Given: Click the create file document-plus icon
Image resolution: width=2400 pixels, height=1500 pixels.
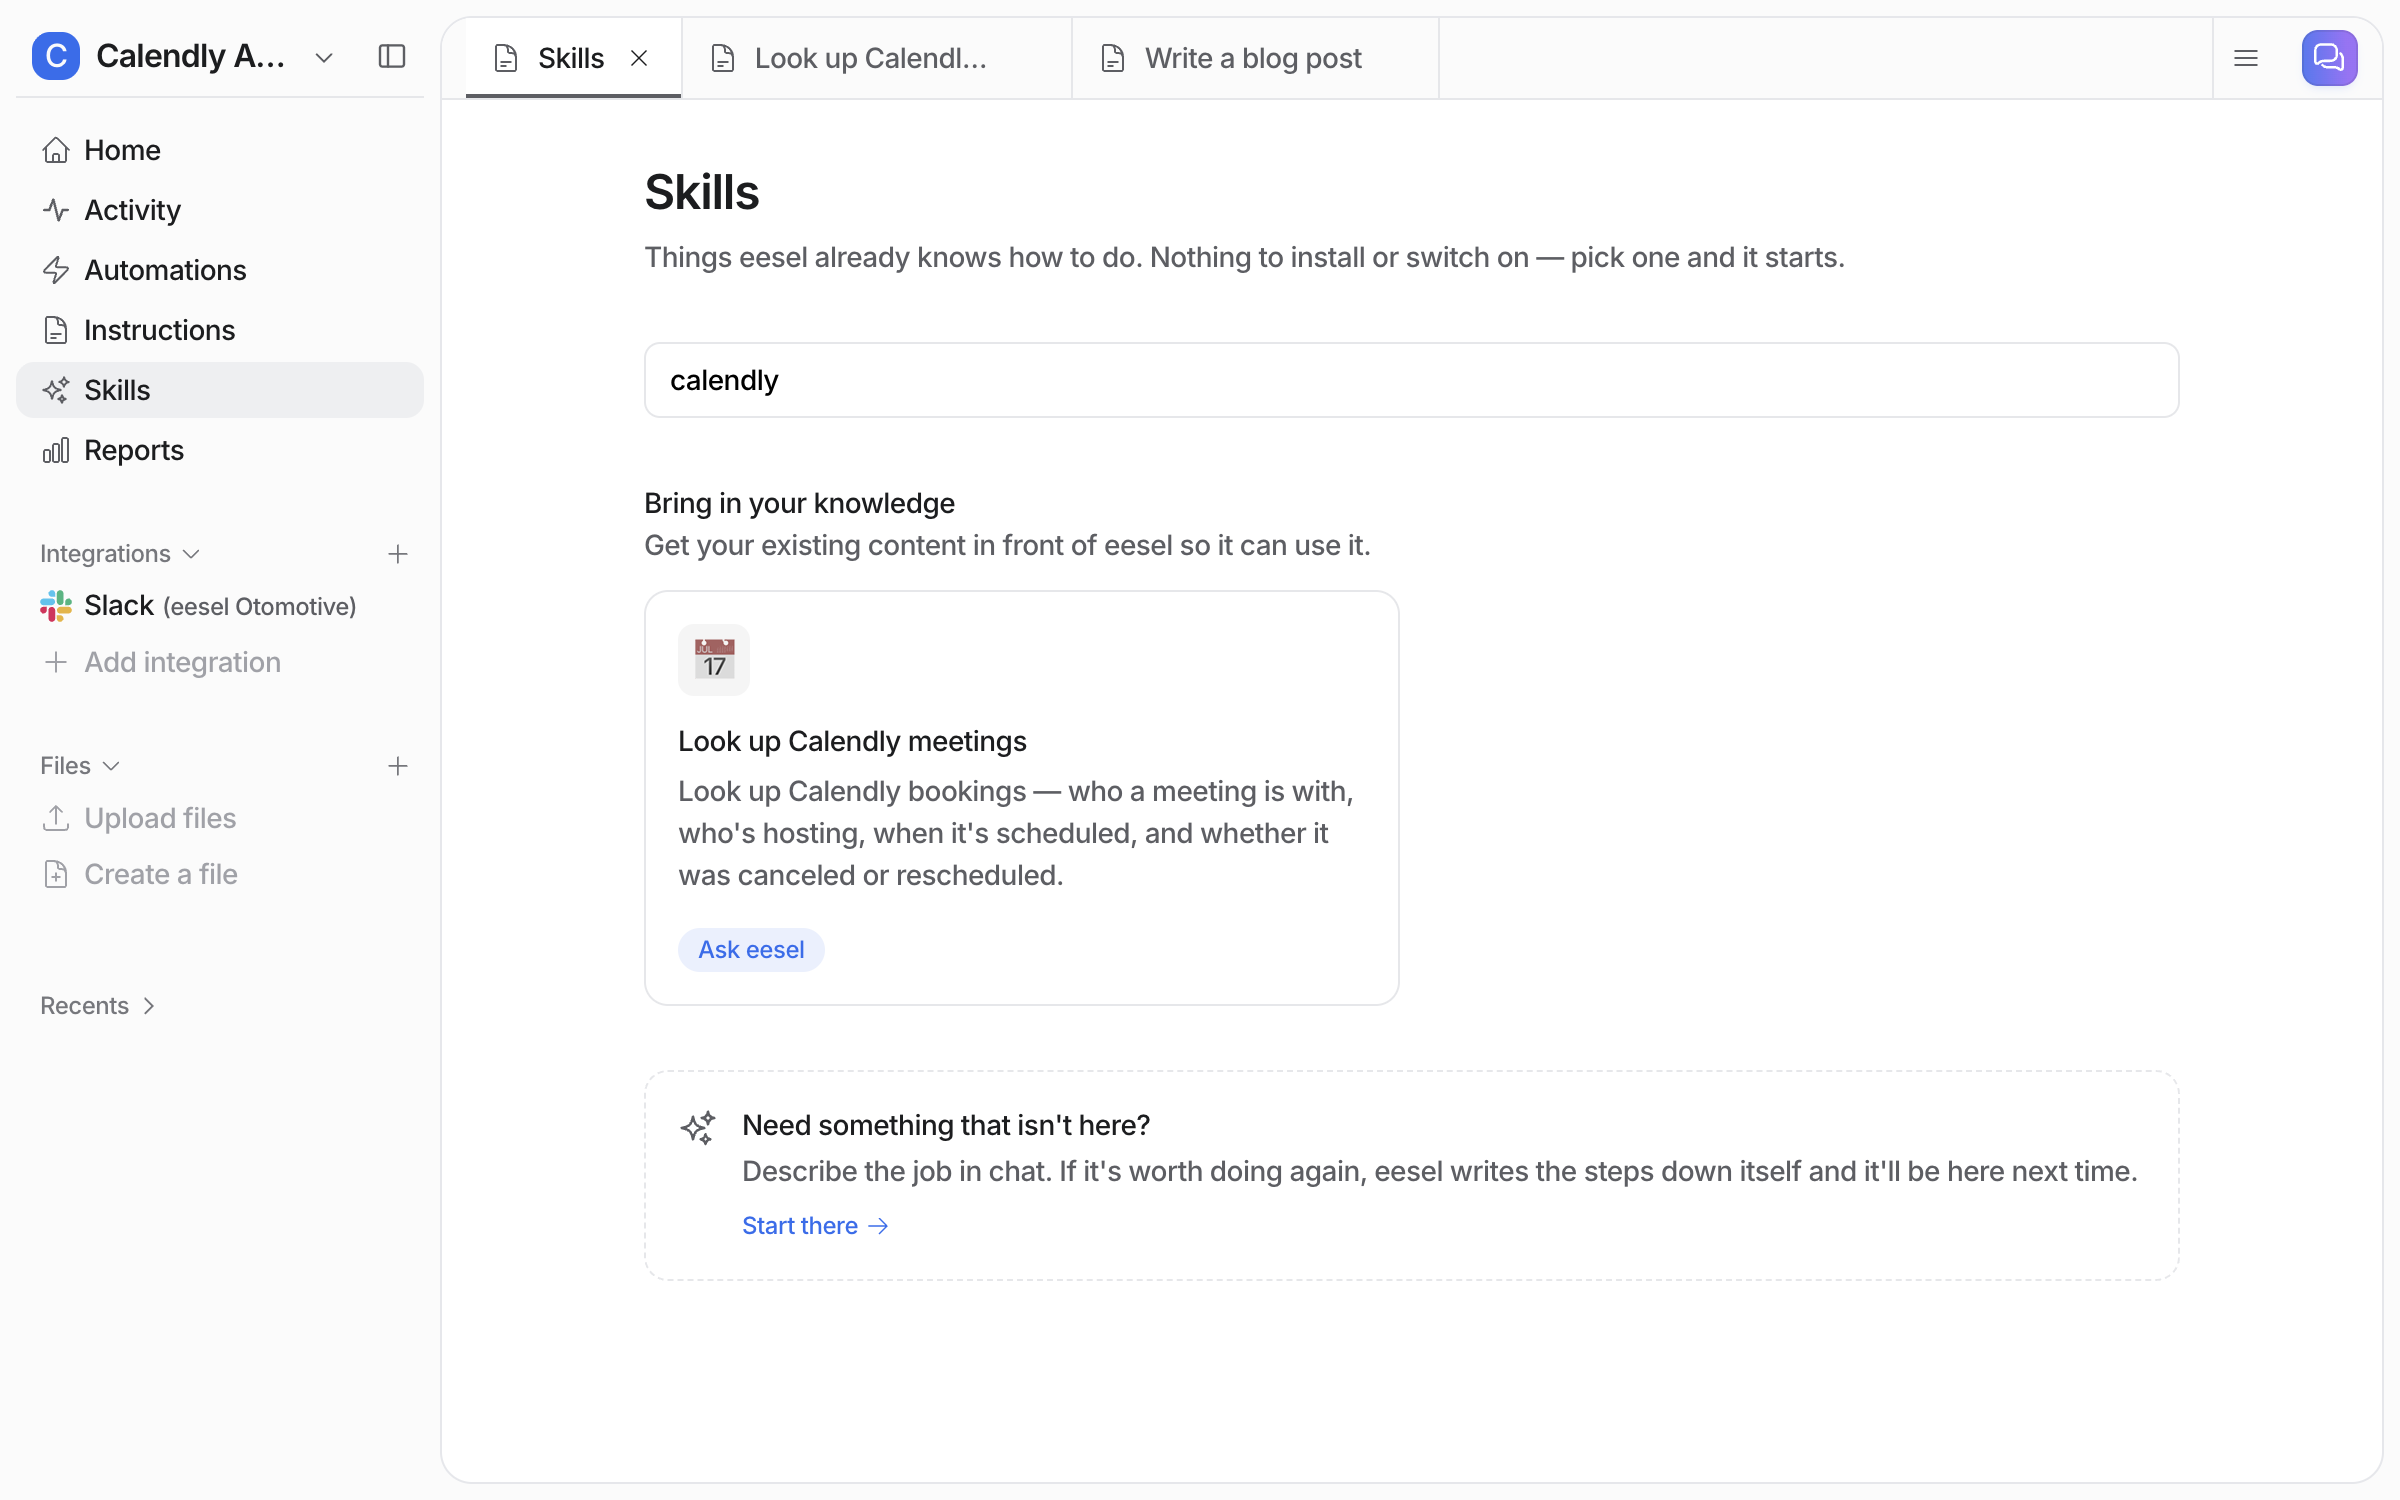Looking at the screenshot, I should 56,874.
